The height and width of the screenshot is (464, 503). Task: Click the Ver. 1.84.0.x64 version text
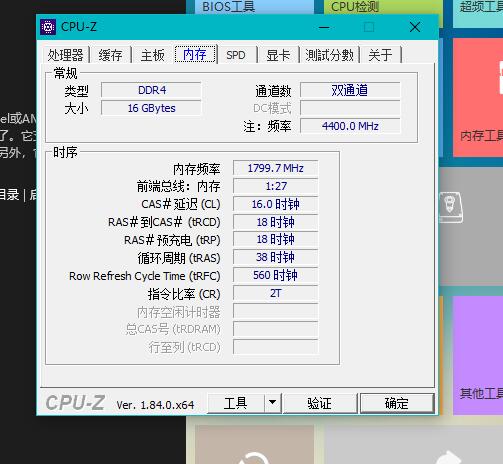[x=155, y=405]
